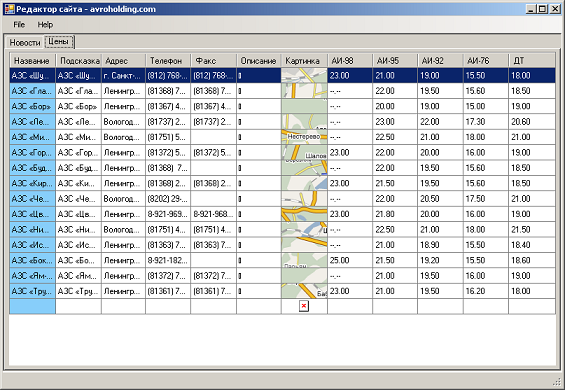
Task: Click the 21.80 АИ-95 price cell
Action: click(x=395, y=214)
